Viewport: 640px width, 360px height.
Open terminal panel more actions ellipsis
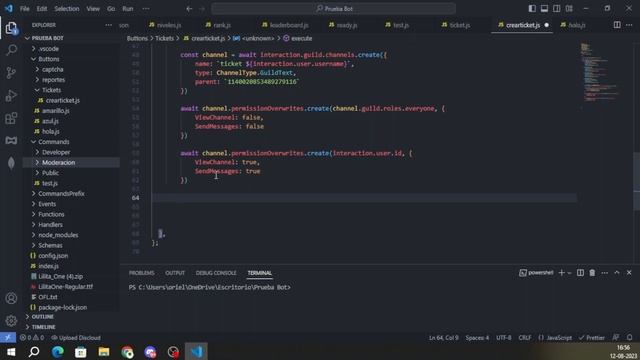pos(604,273)
